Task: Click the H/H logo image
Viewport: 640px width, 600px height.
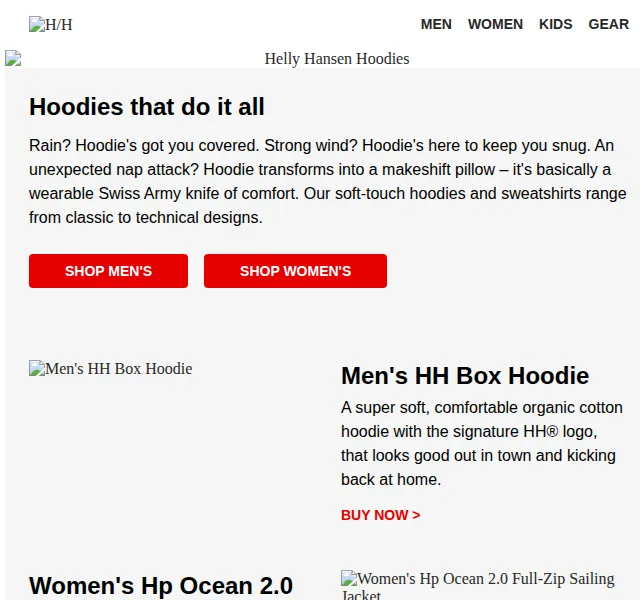Action: click(x=51, y=24)
